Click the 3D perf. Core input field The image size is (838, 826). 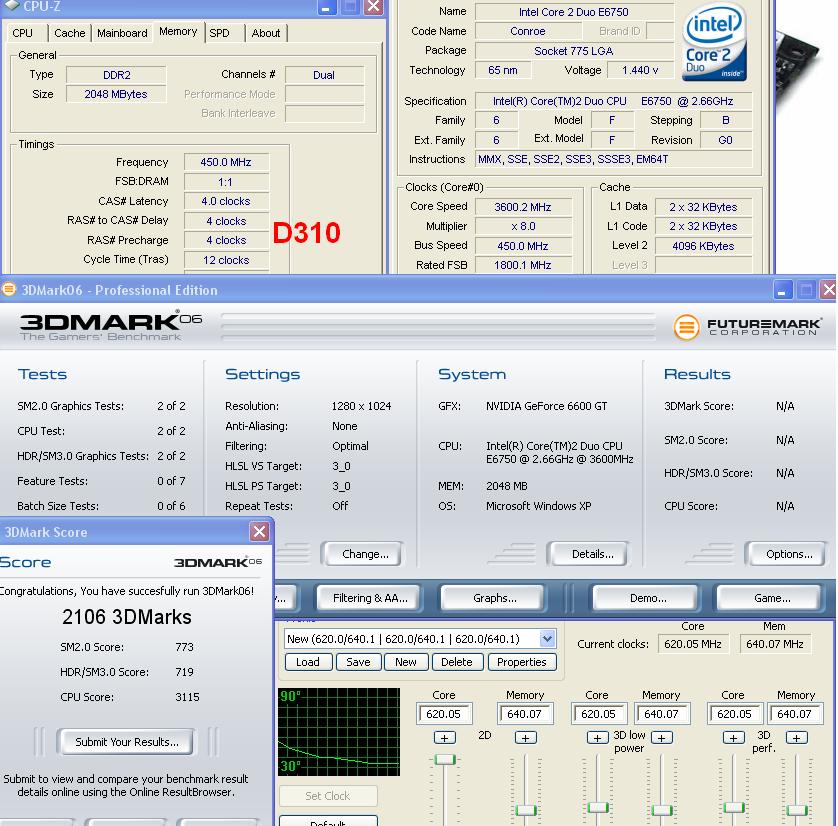pyautogui.click(x=735, y=714)
